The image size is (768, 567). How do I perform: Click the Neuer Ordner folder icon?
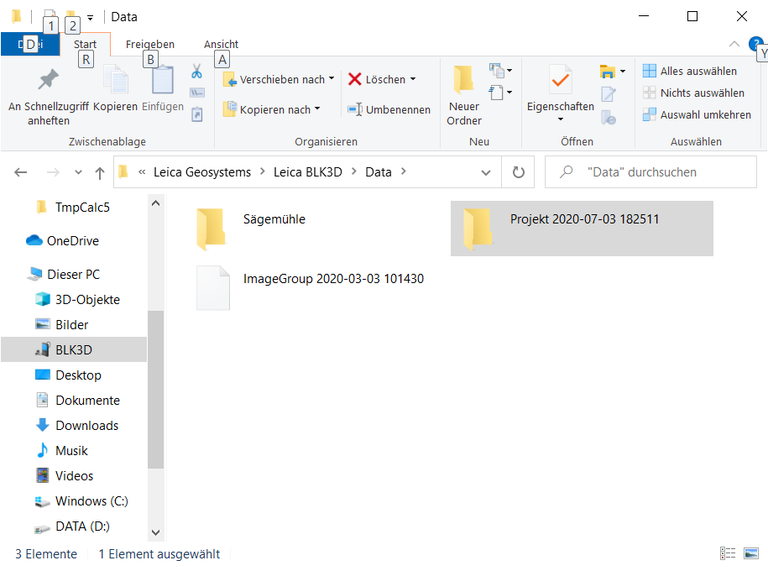pos(464,80)
